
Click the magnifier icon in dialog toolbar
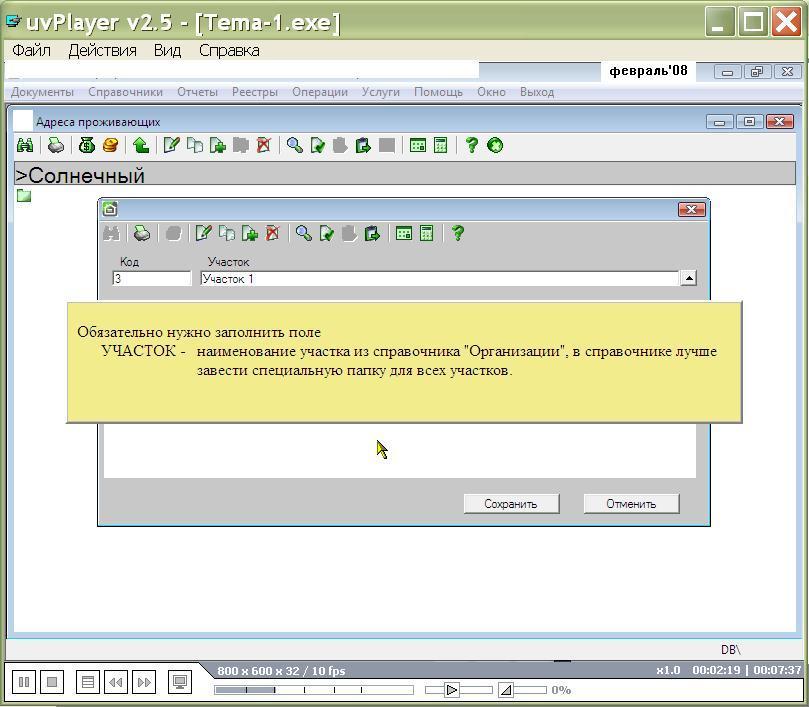tap(303, 234)
